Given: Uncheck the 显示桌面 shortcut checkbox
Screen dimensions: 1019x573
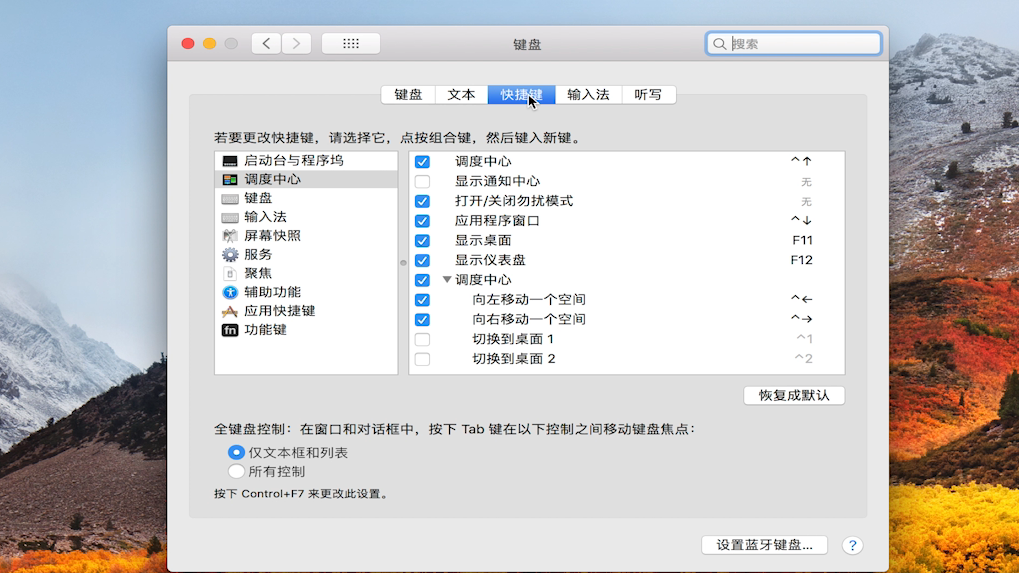Looking at the screenshot, I should (x=422, y=241).
